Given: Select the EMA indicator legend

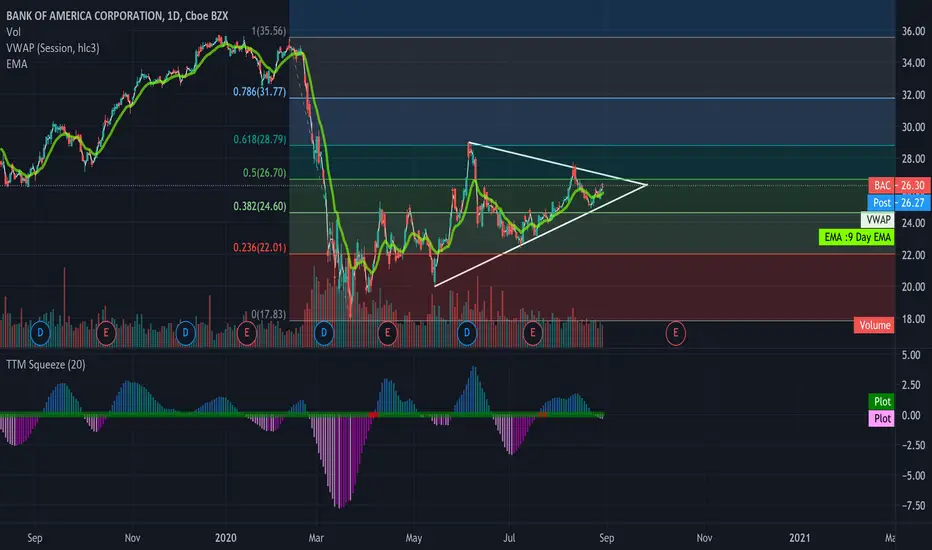Looking at the screenshot, I should tap(17, 64).
